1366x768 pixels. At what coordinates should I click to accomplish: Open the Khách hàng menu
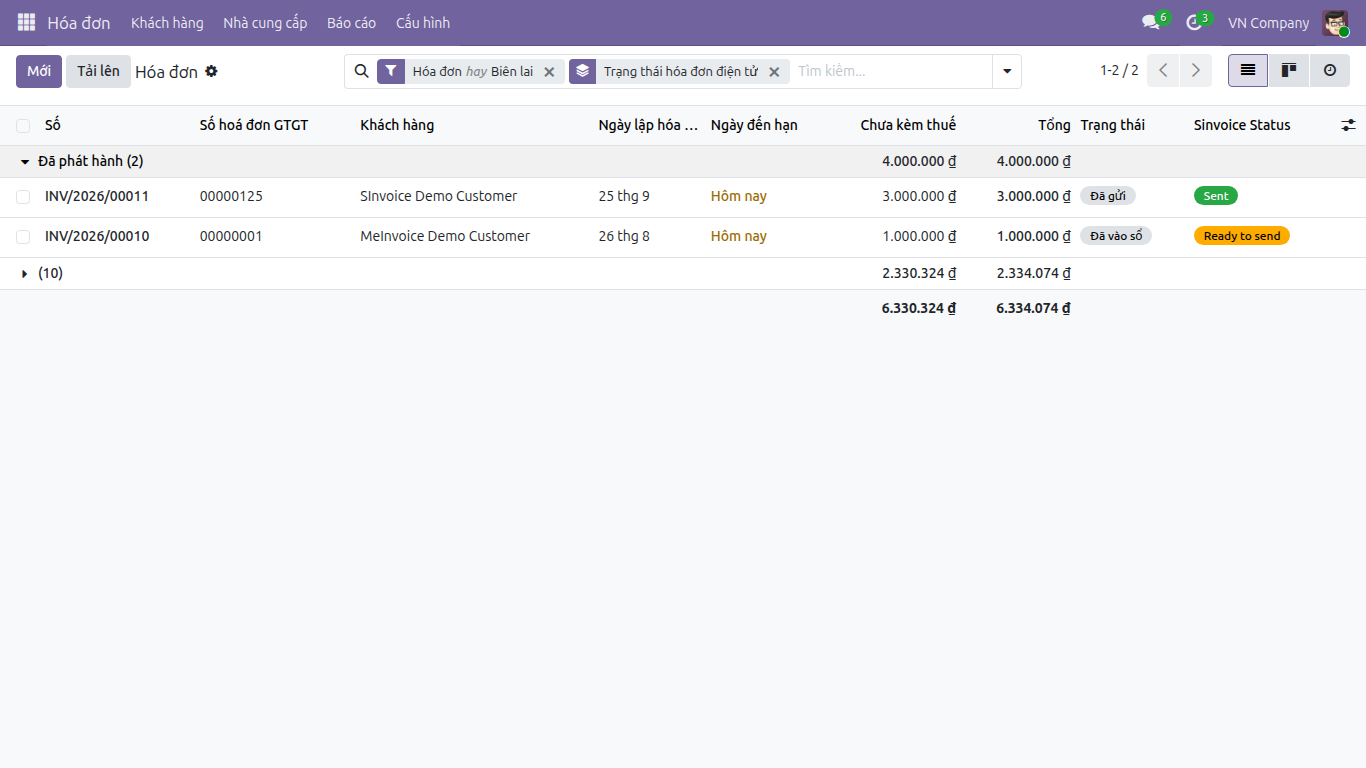[x=167, y=22]
